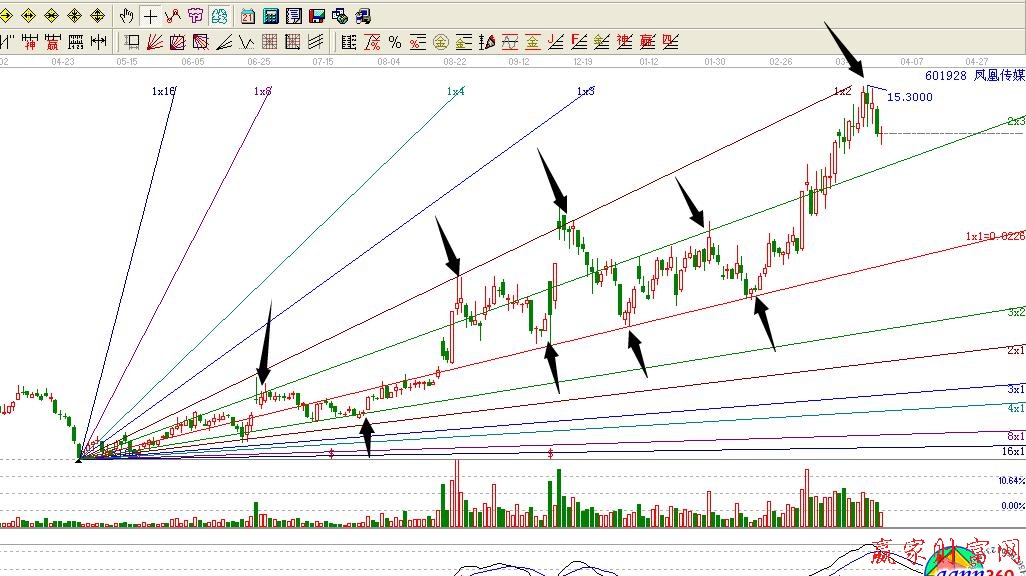Click the stock name 601928 凤凰传媒
1026x576 pixels.
coord(974,76)
